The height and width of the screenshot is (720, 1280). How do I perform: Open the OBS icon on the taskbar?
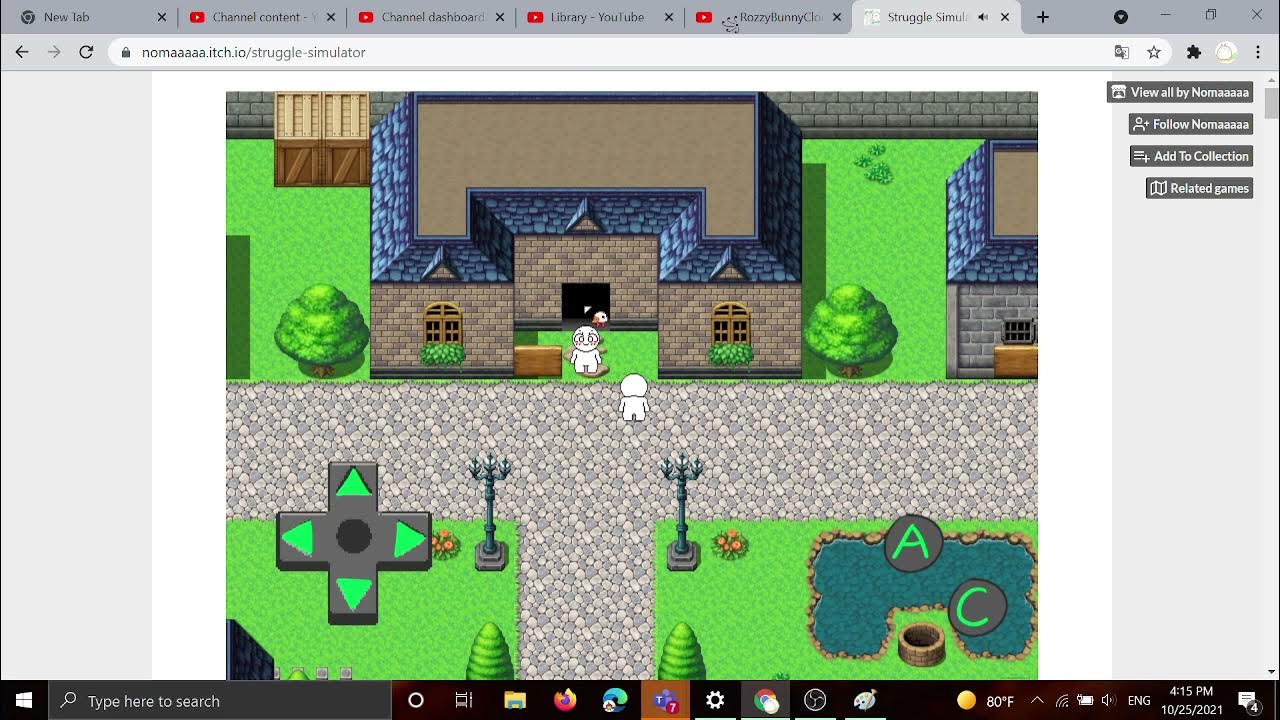[815, 700]
